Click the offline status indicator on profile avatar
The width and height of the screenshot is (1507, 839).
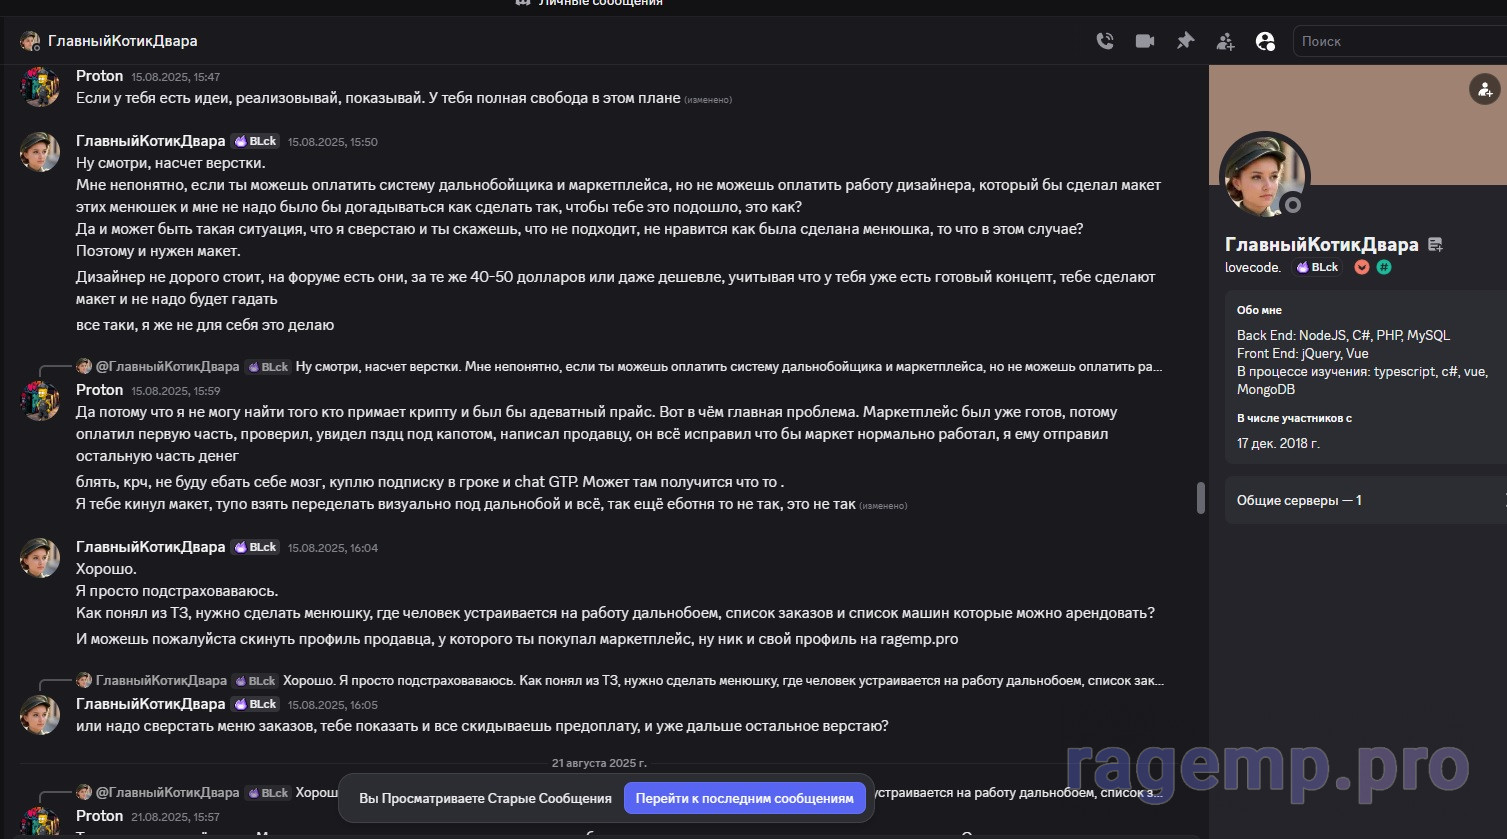pos(1292,204)
